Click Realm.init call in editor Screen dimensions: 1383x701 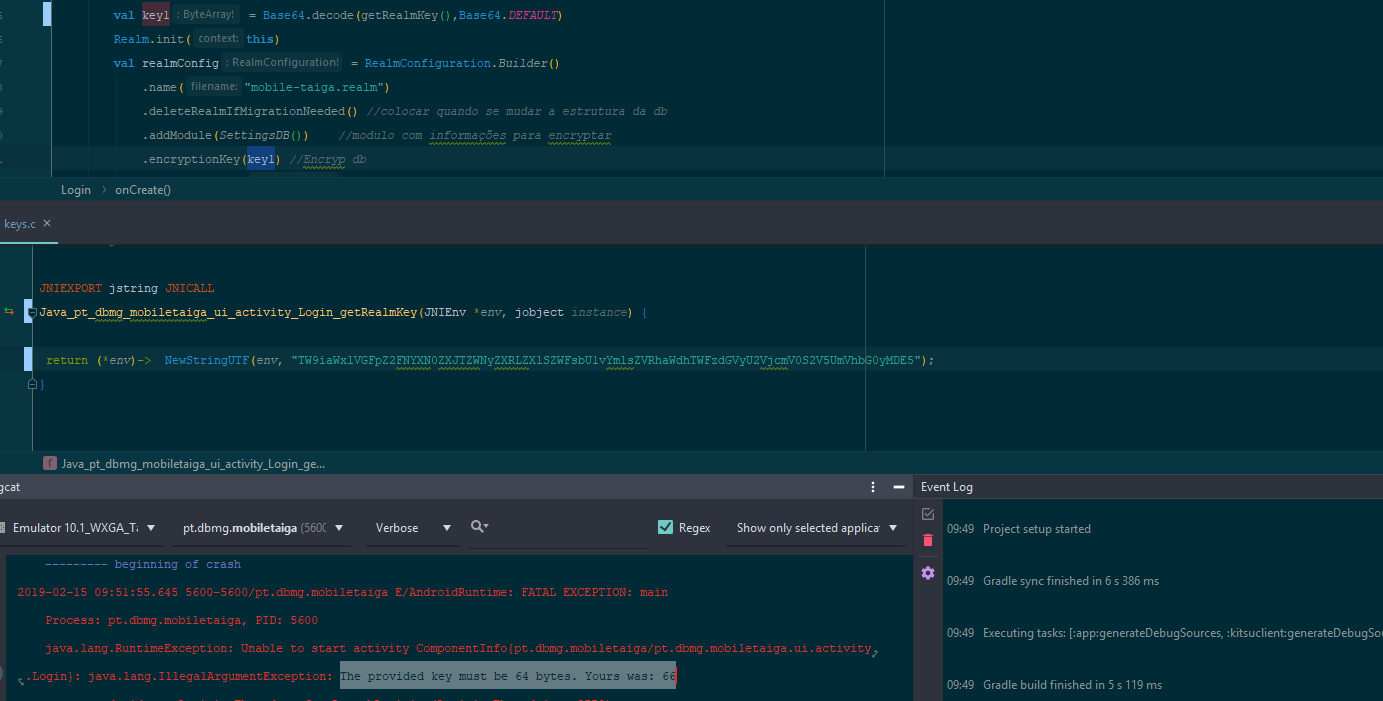148,39
